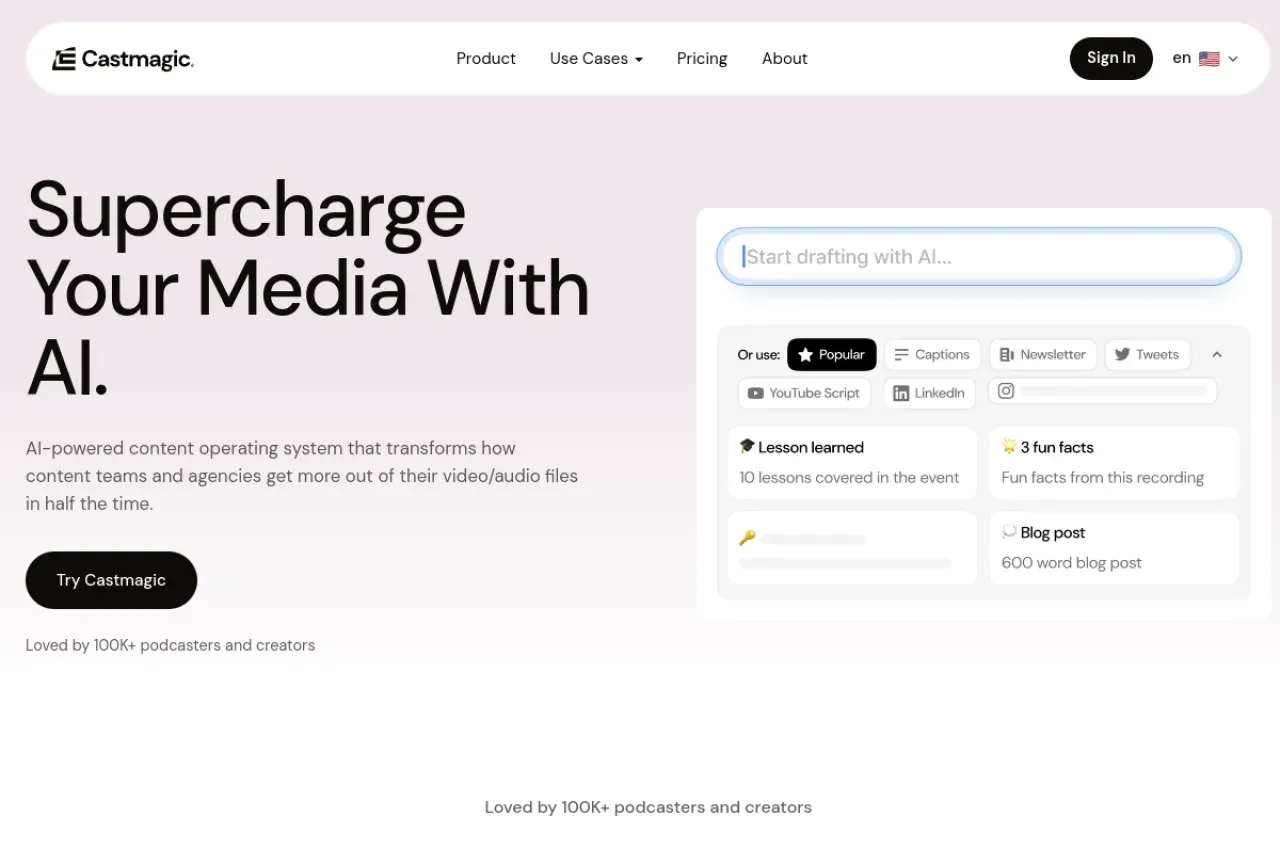Image resolution: width=1280 pixels, height=853 pixels.
Task: Go to the Pricing page
Action: coord(702,58)
